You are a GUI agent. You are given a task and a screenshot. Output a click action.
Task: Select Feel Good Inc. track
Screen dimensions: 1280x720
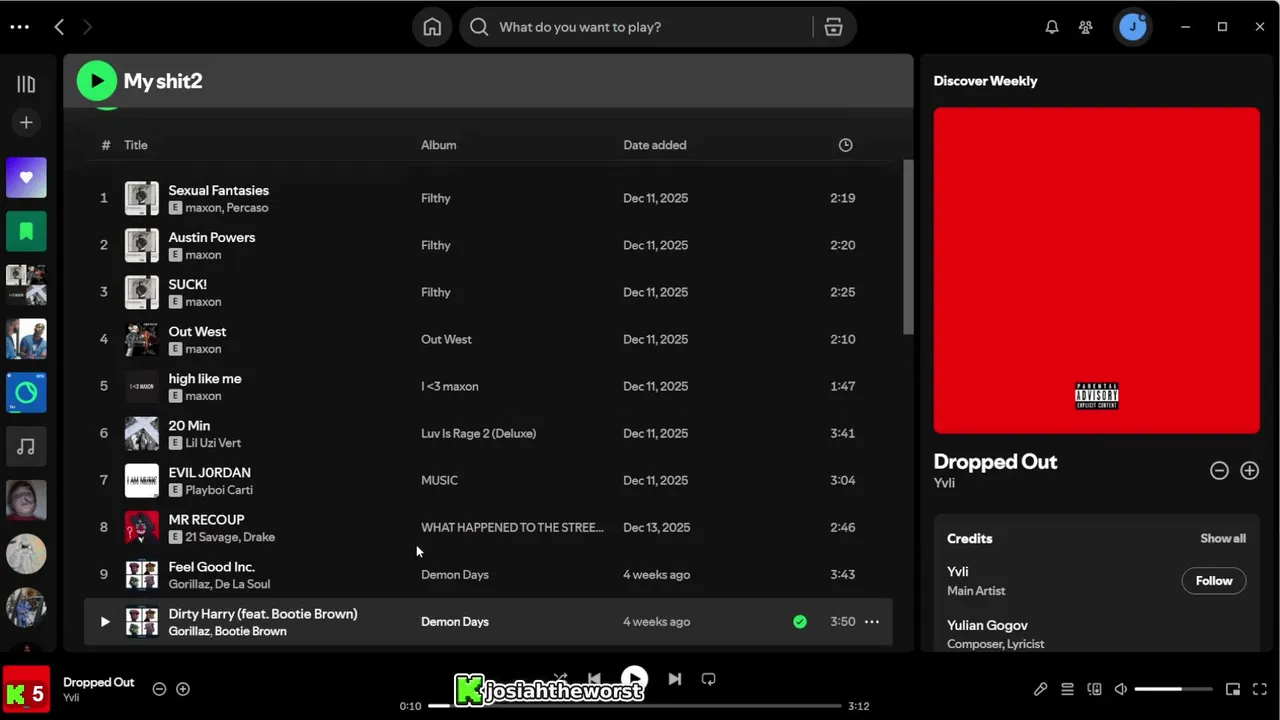(488, 574)
